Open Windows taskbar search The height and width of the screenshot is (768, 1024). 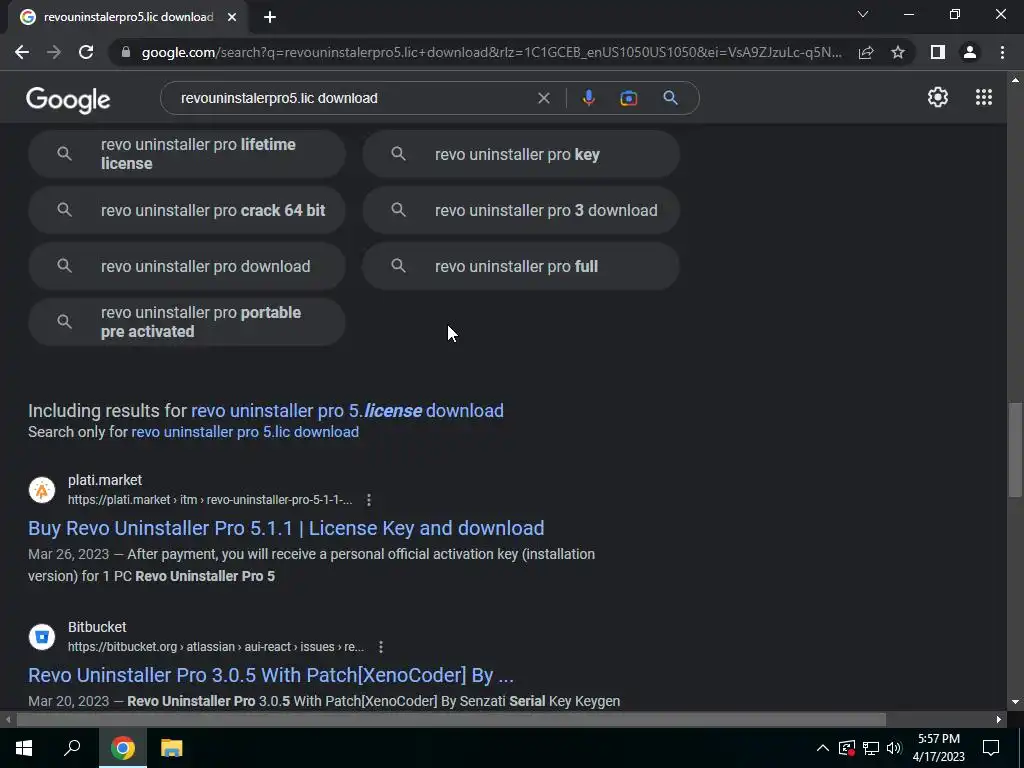72,748
